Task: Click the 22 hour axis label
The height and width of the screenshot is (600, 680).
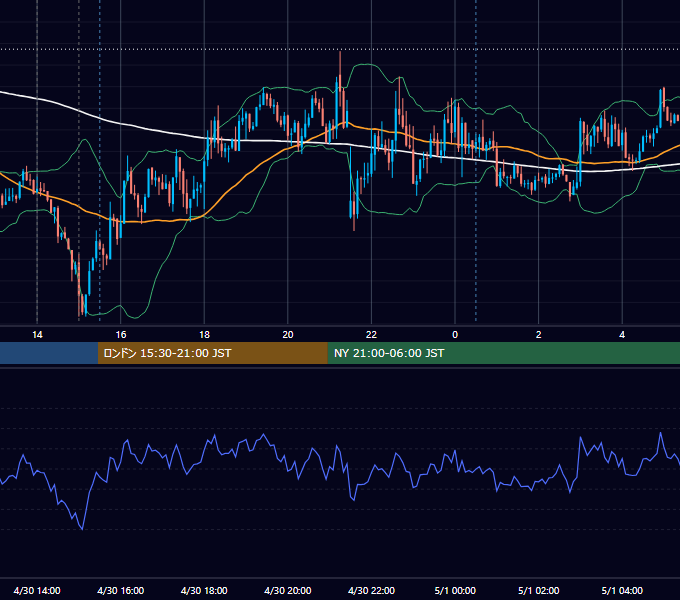Action: 371,335
